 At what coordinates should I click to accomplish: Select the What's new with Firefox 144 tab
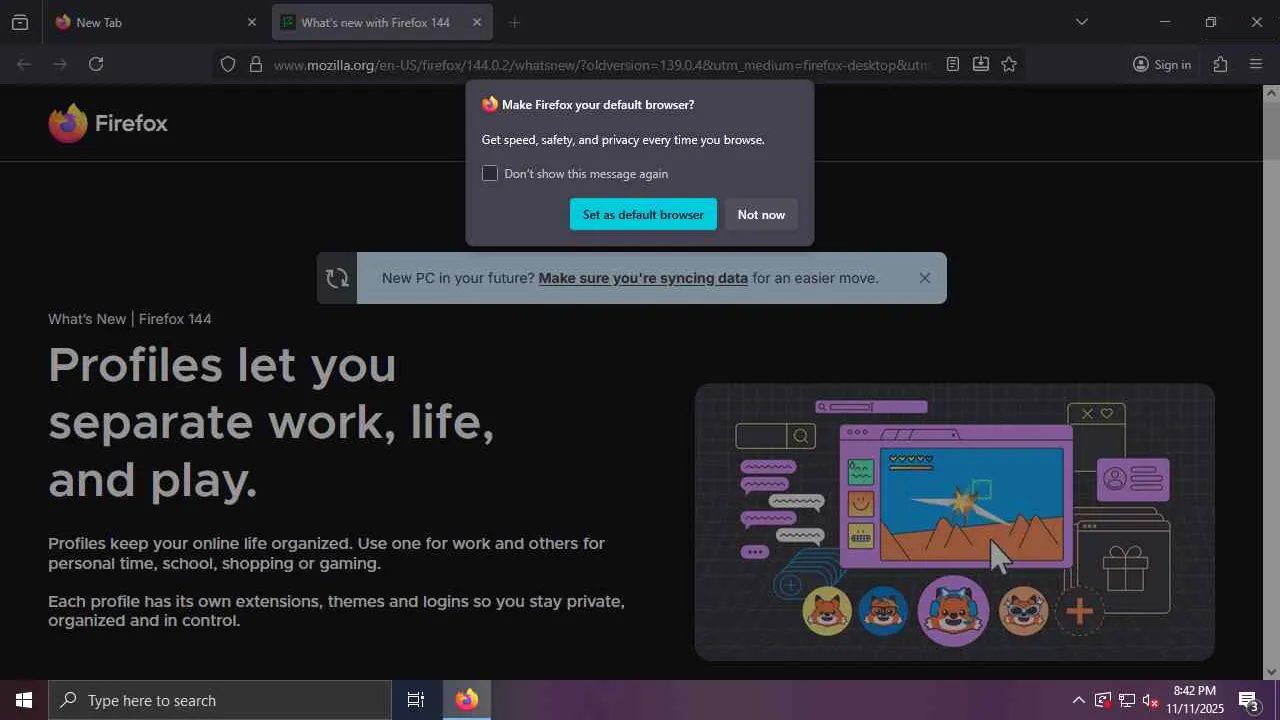tap(381, 22)
